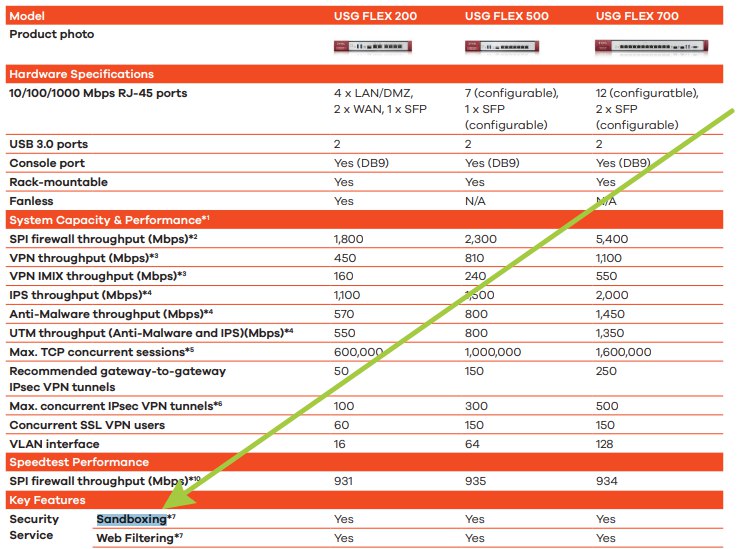Select the '12 (configuratble), 2 x SFP' cell

[647, 109]
